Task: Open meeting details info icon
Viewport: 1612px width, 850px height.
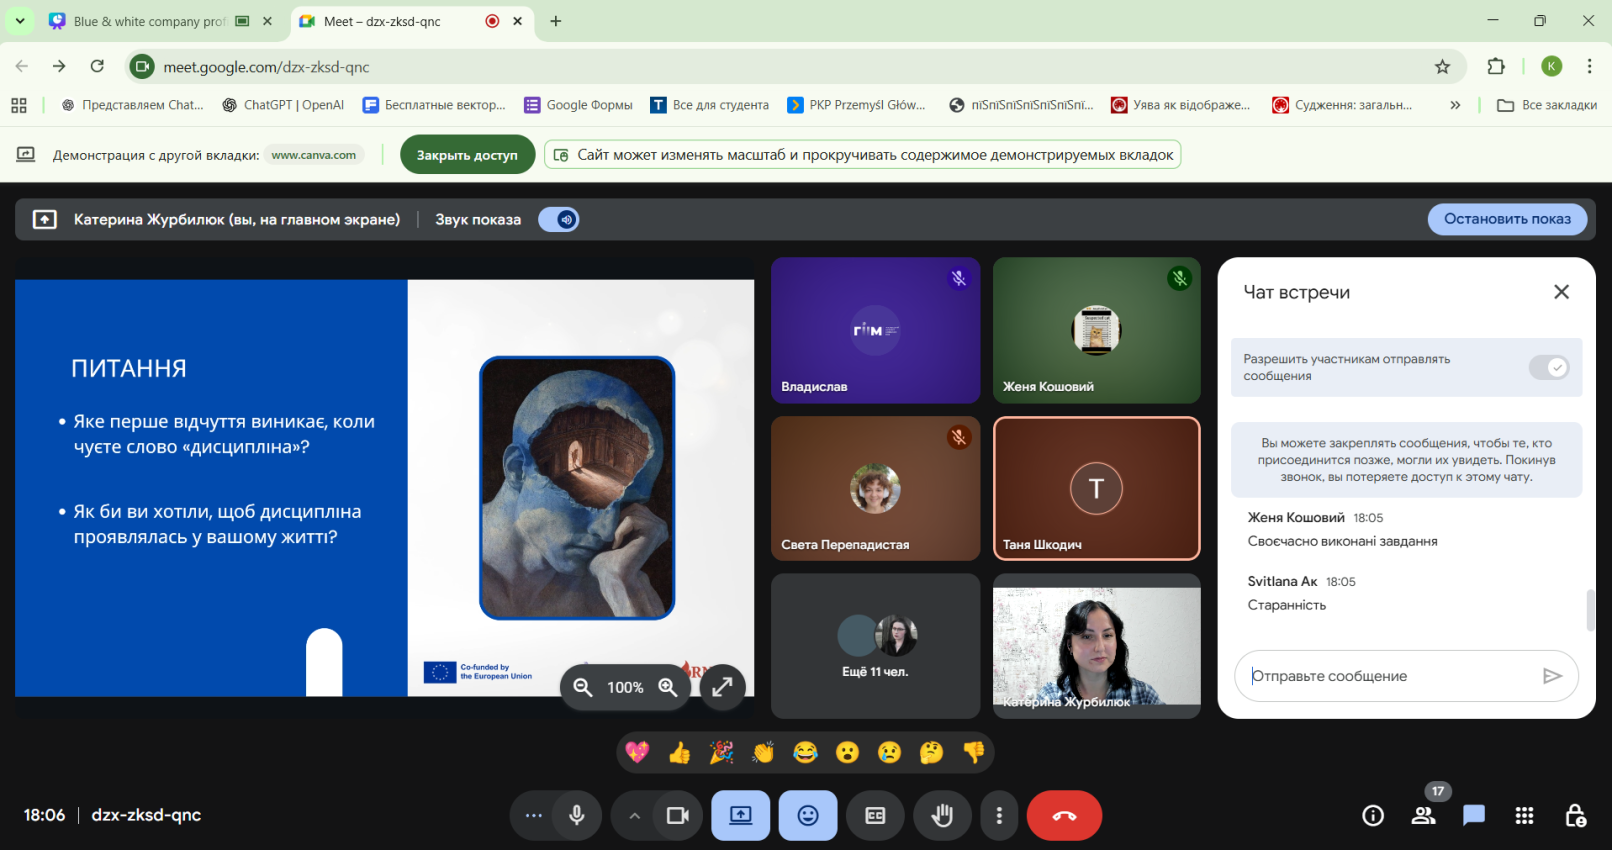Action: coord(1373,816)
